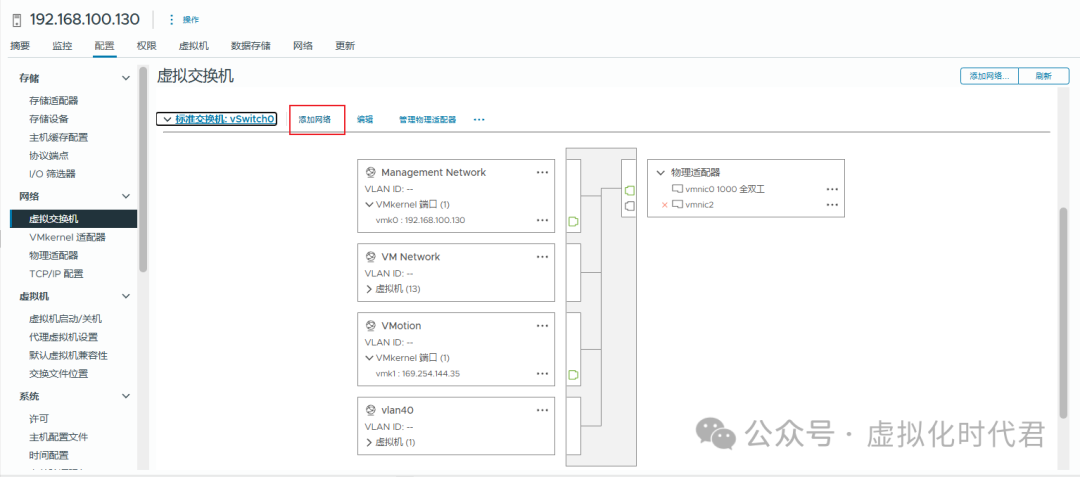Image resolution: width=1080 pixels, height=477 pixels.
Task: Select the 配置 tab
Action: (105, 46)
